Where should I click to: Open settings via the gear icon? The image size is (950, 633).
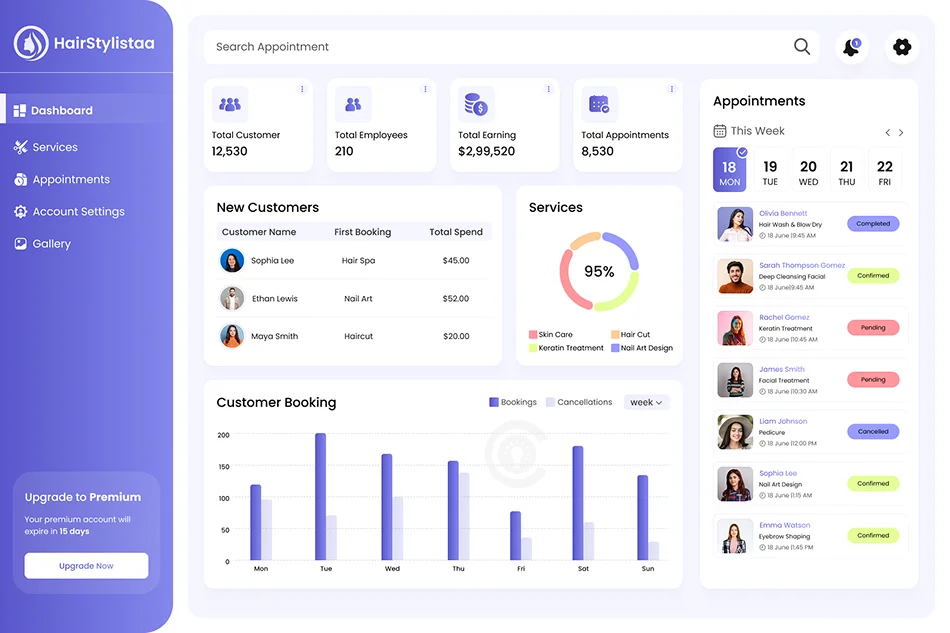point(902,47)
